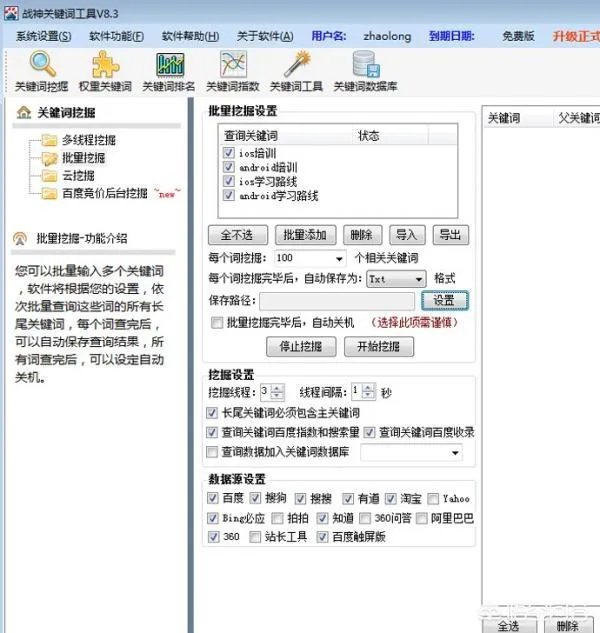Screen dimensions: 600x633
Task: Open the keyword database selection dropdown
Action: tap(455, 453)
